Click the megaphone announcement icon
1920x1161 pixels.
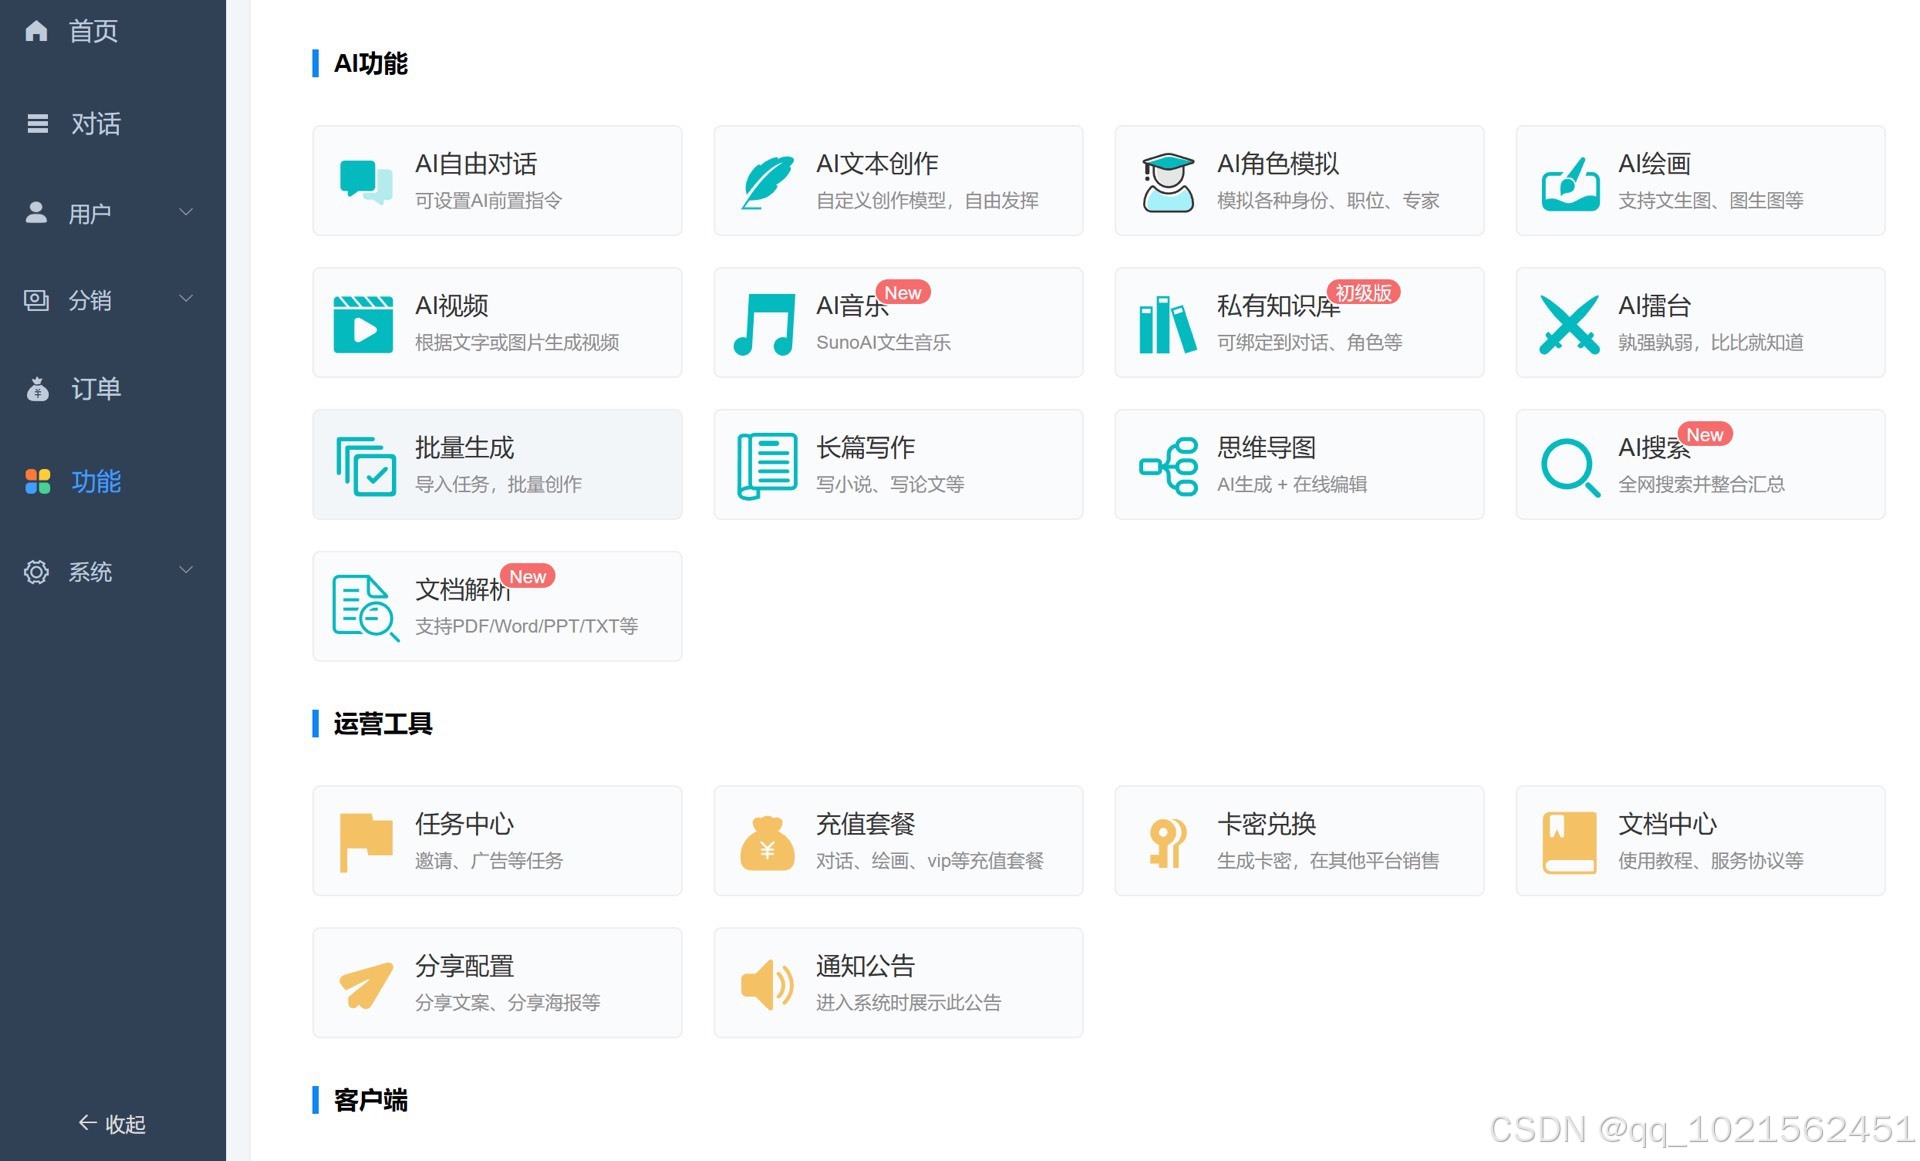coord(767,984)
